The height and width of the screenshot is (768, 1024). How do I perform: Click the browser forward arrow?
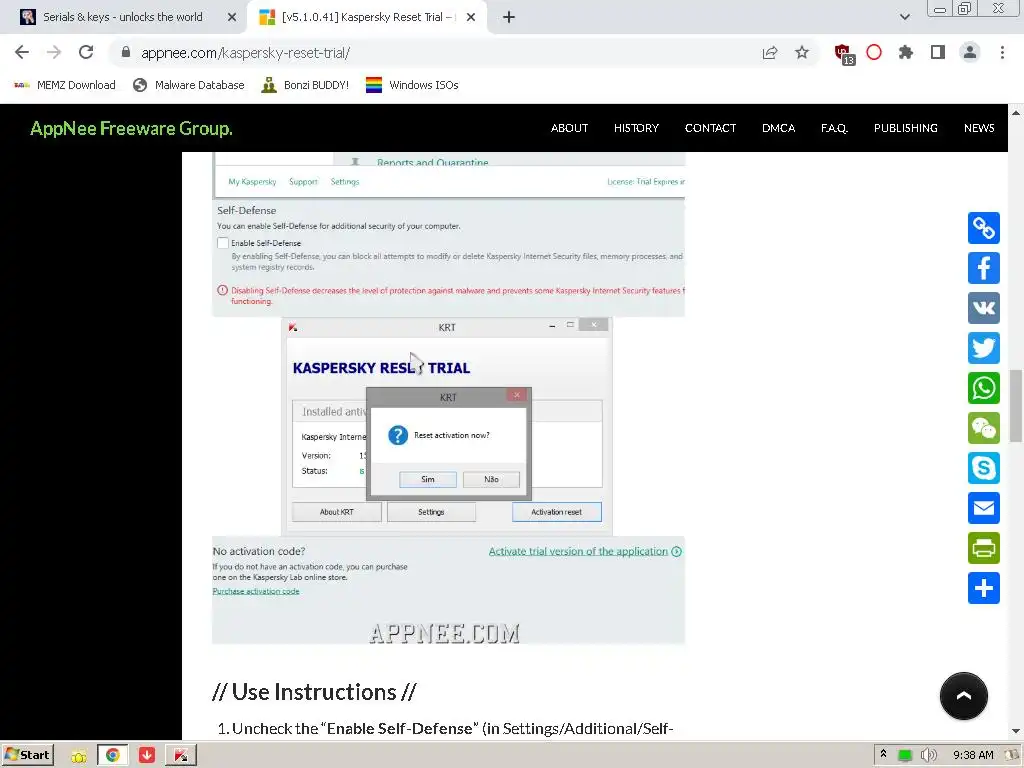54,52
